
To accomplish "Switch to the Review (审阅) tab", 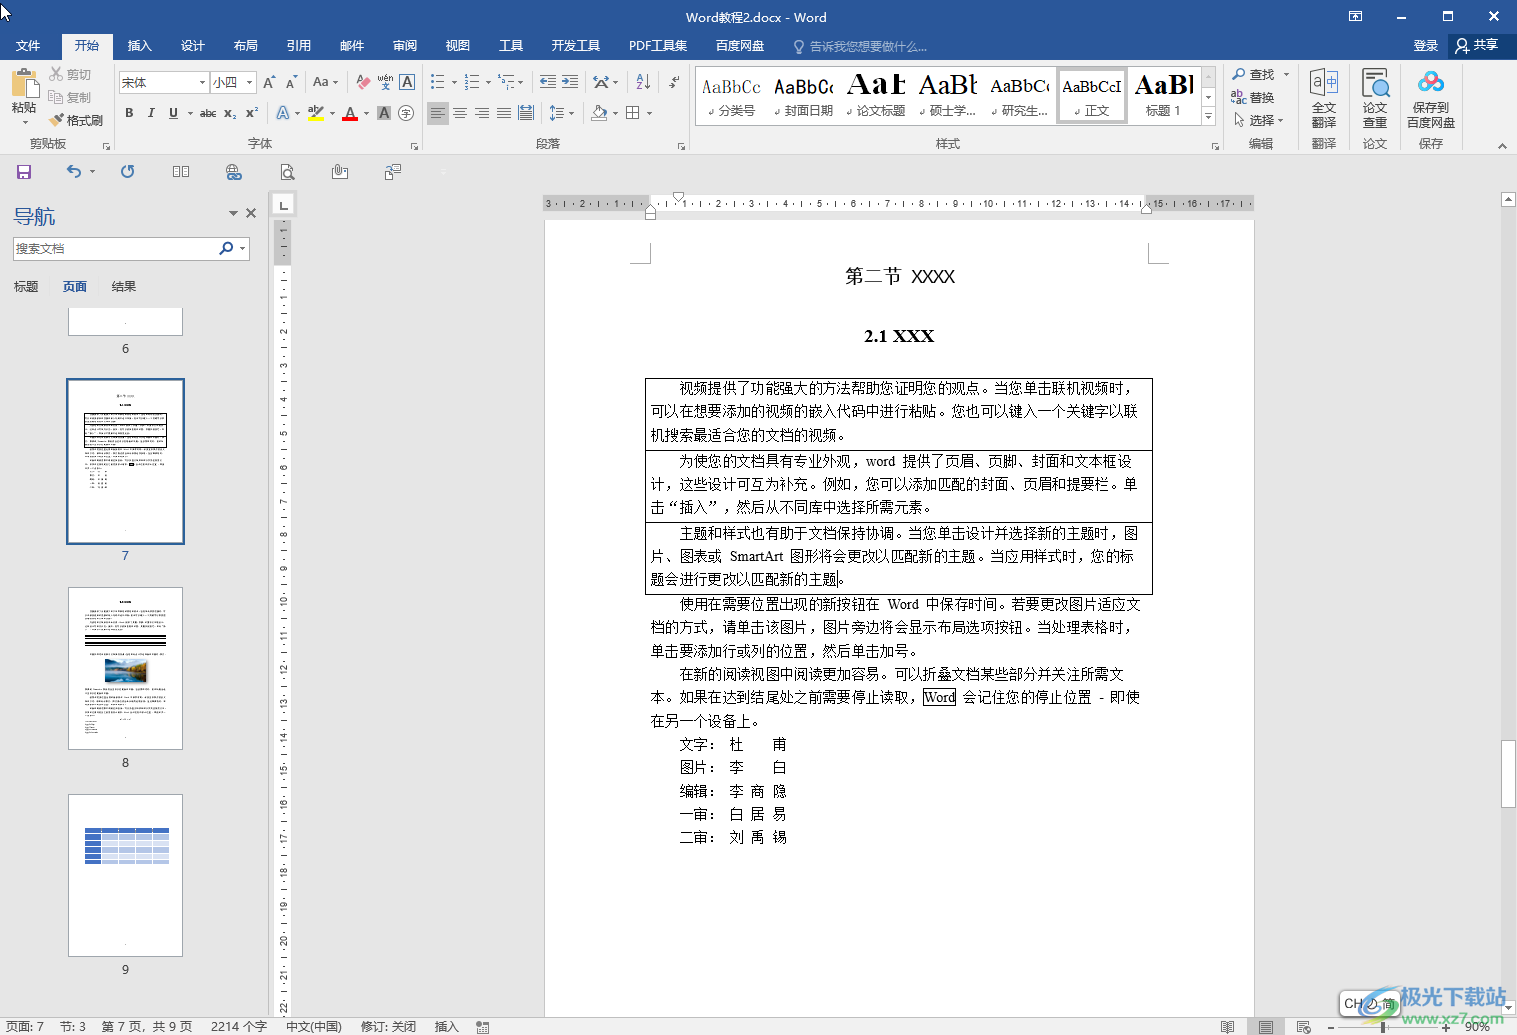I will tap(405, 46).
